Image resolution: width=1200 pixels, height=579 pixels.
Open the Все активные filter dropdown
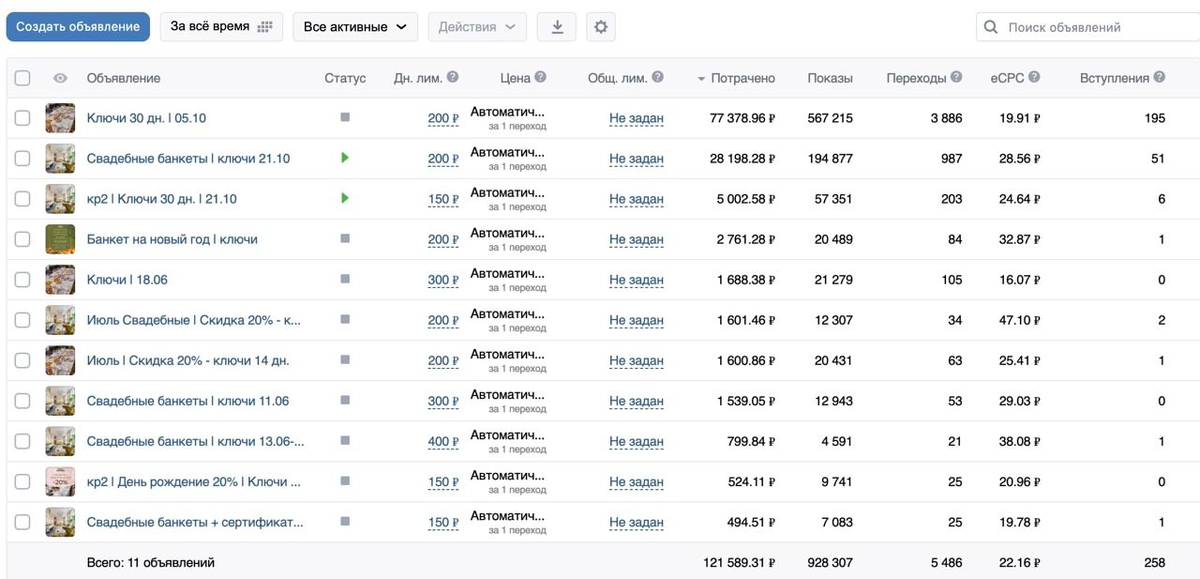click(356, 27)
